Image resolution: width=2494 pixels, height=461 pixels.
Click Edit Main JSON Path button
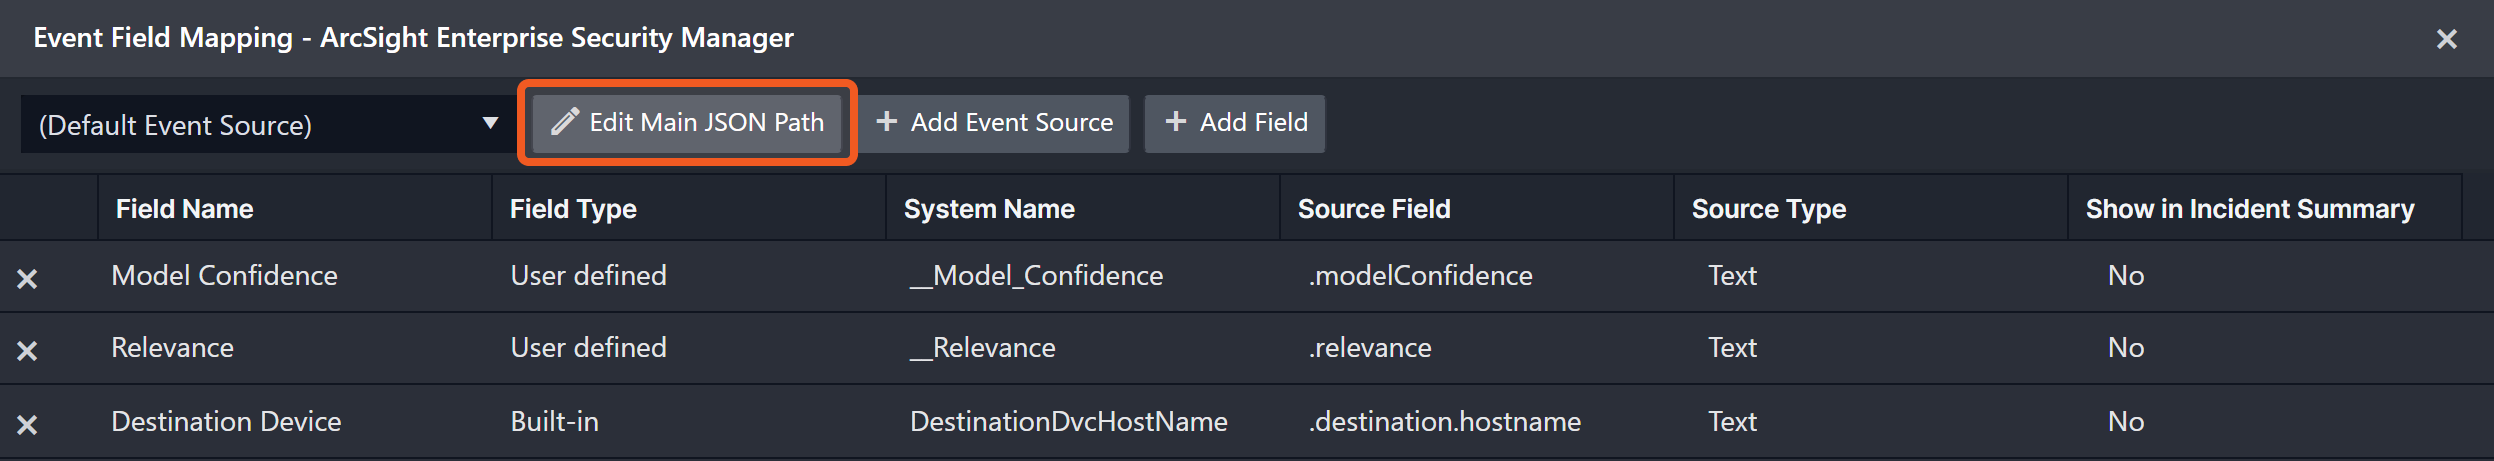tap(687, 123)
